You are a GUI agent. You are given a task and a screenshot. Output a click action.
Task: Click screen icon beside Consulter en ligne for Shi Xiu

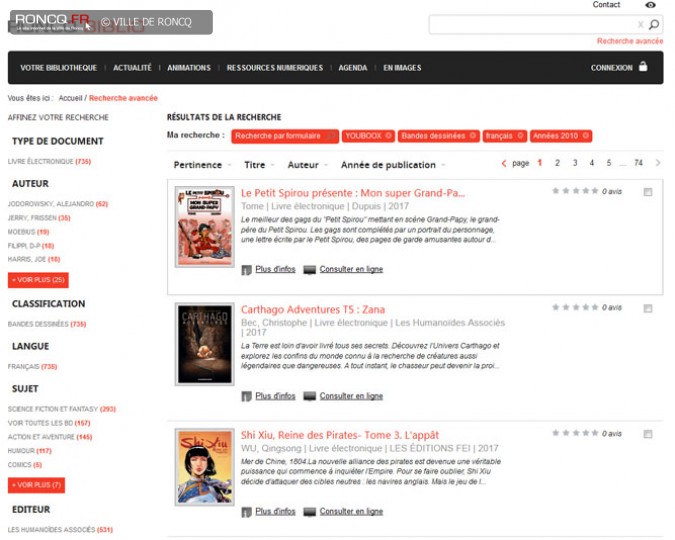tap(310, 512)
